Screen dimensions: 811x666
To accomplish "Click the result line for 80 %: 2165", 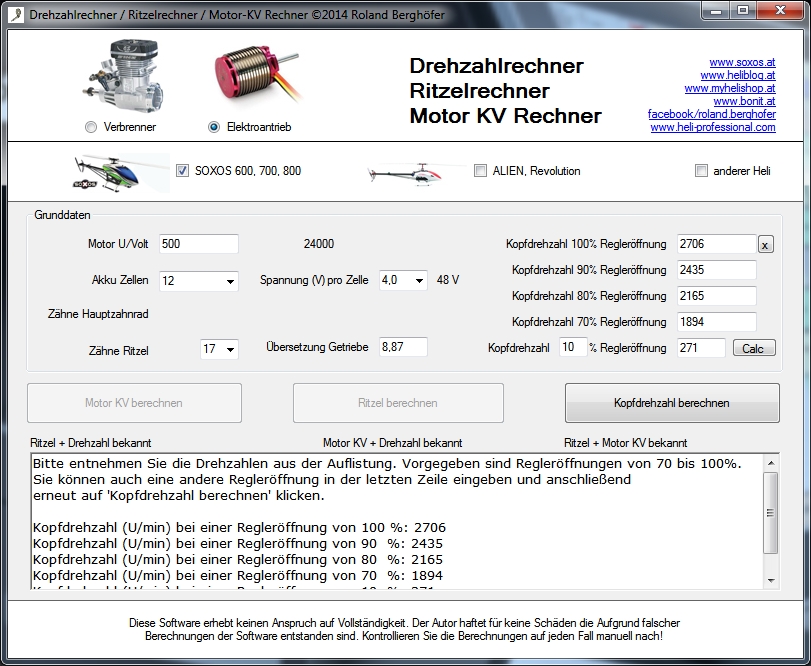I will coord(237,560).
